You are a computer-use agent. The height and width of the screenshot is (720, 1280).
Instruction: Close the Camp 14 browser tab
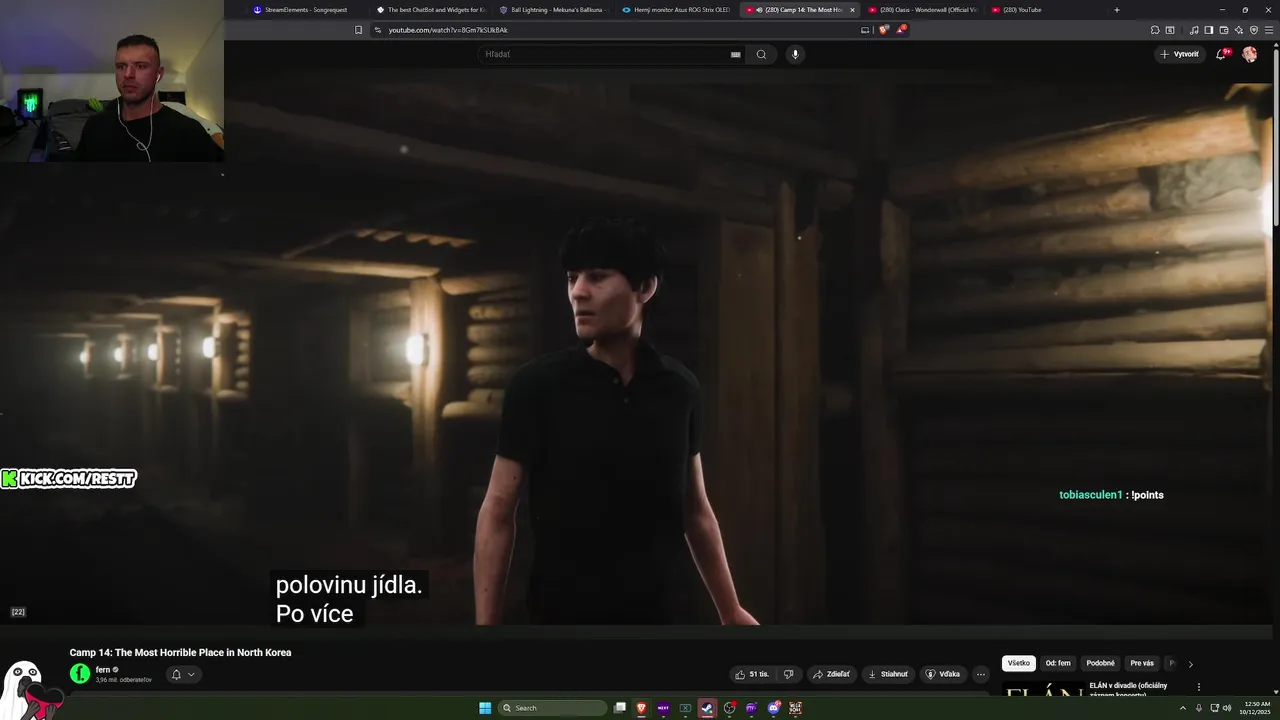[852, 10]
